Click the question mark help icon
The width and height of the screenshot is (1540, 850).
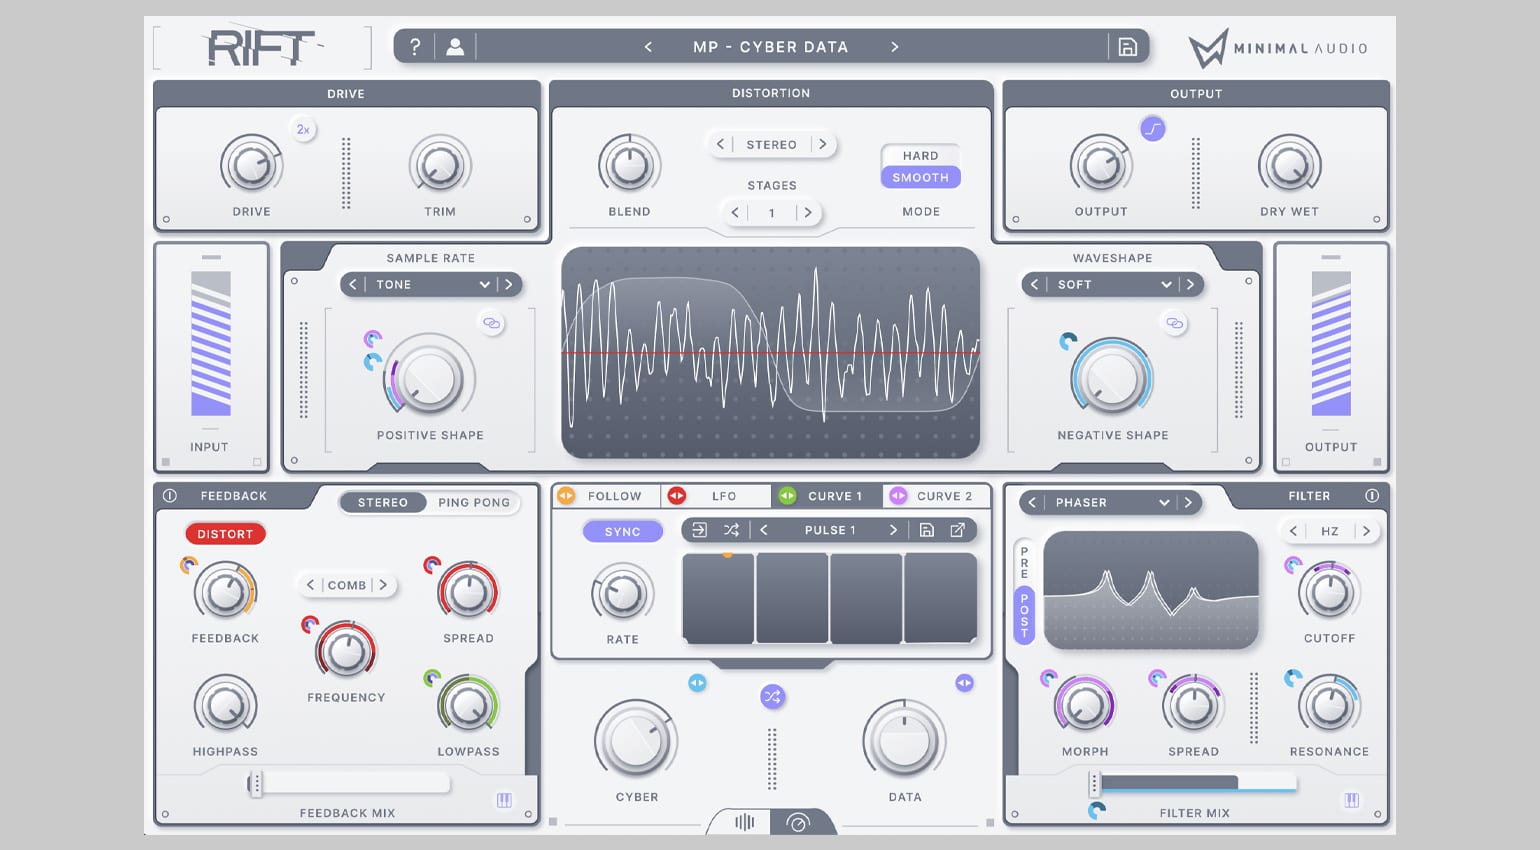pyautogui.click(x=415, y=47)
